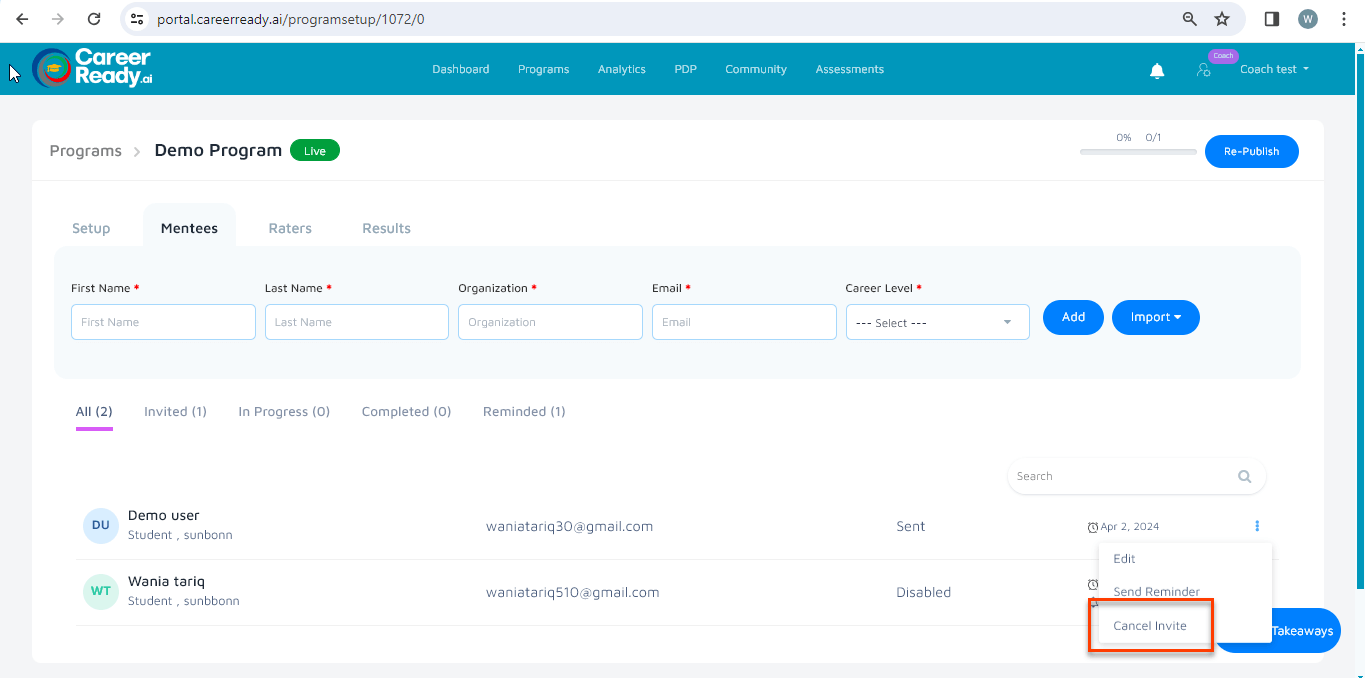The width and height of the screenshot is (1365, 678).
Task: Expand the Coach test account menu
Action: coord(1274,69)
